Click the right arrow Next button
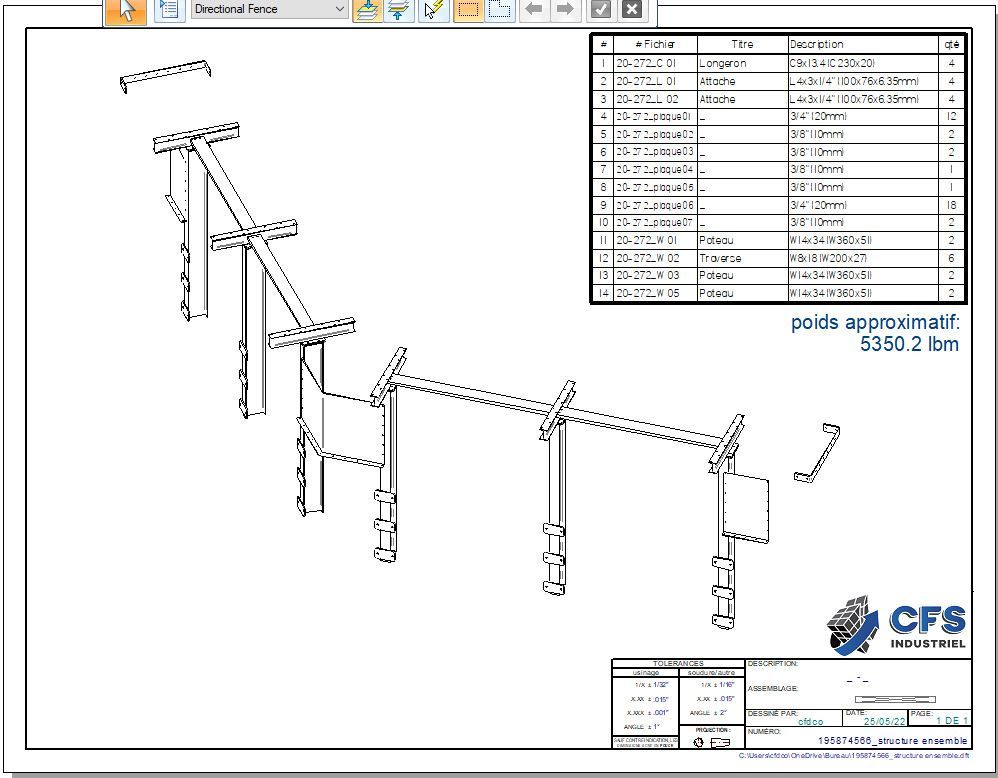The width and height of the screenshot is (998, 778). (x=565, y=10)
